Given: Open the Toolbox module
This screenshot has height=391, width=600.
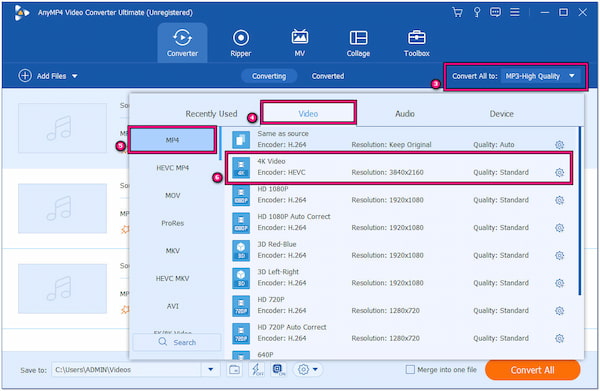Looking at the screenshot, I should [x=417, y=43].
